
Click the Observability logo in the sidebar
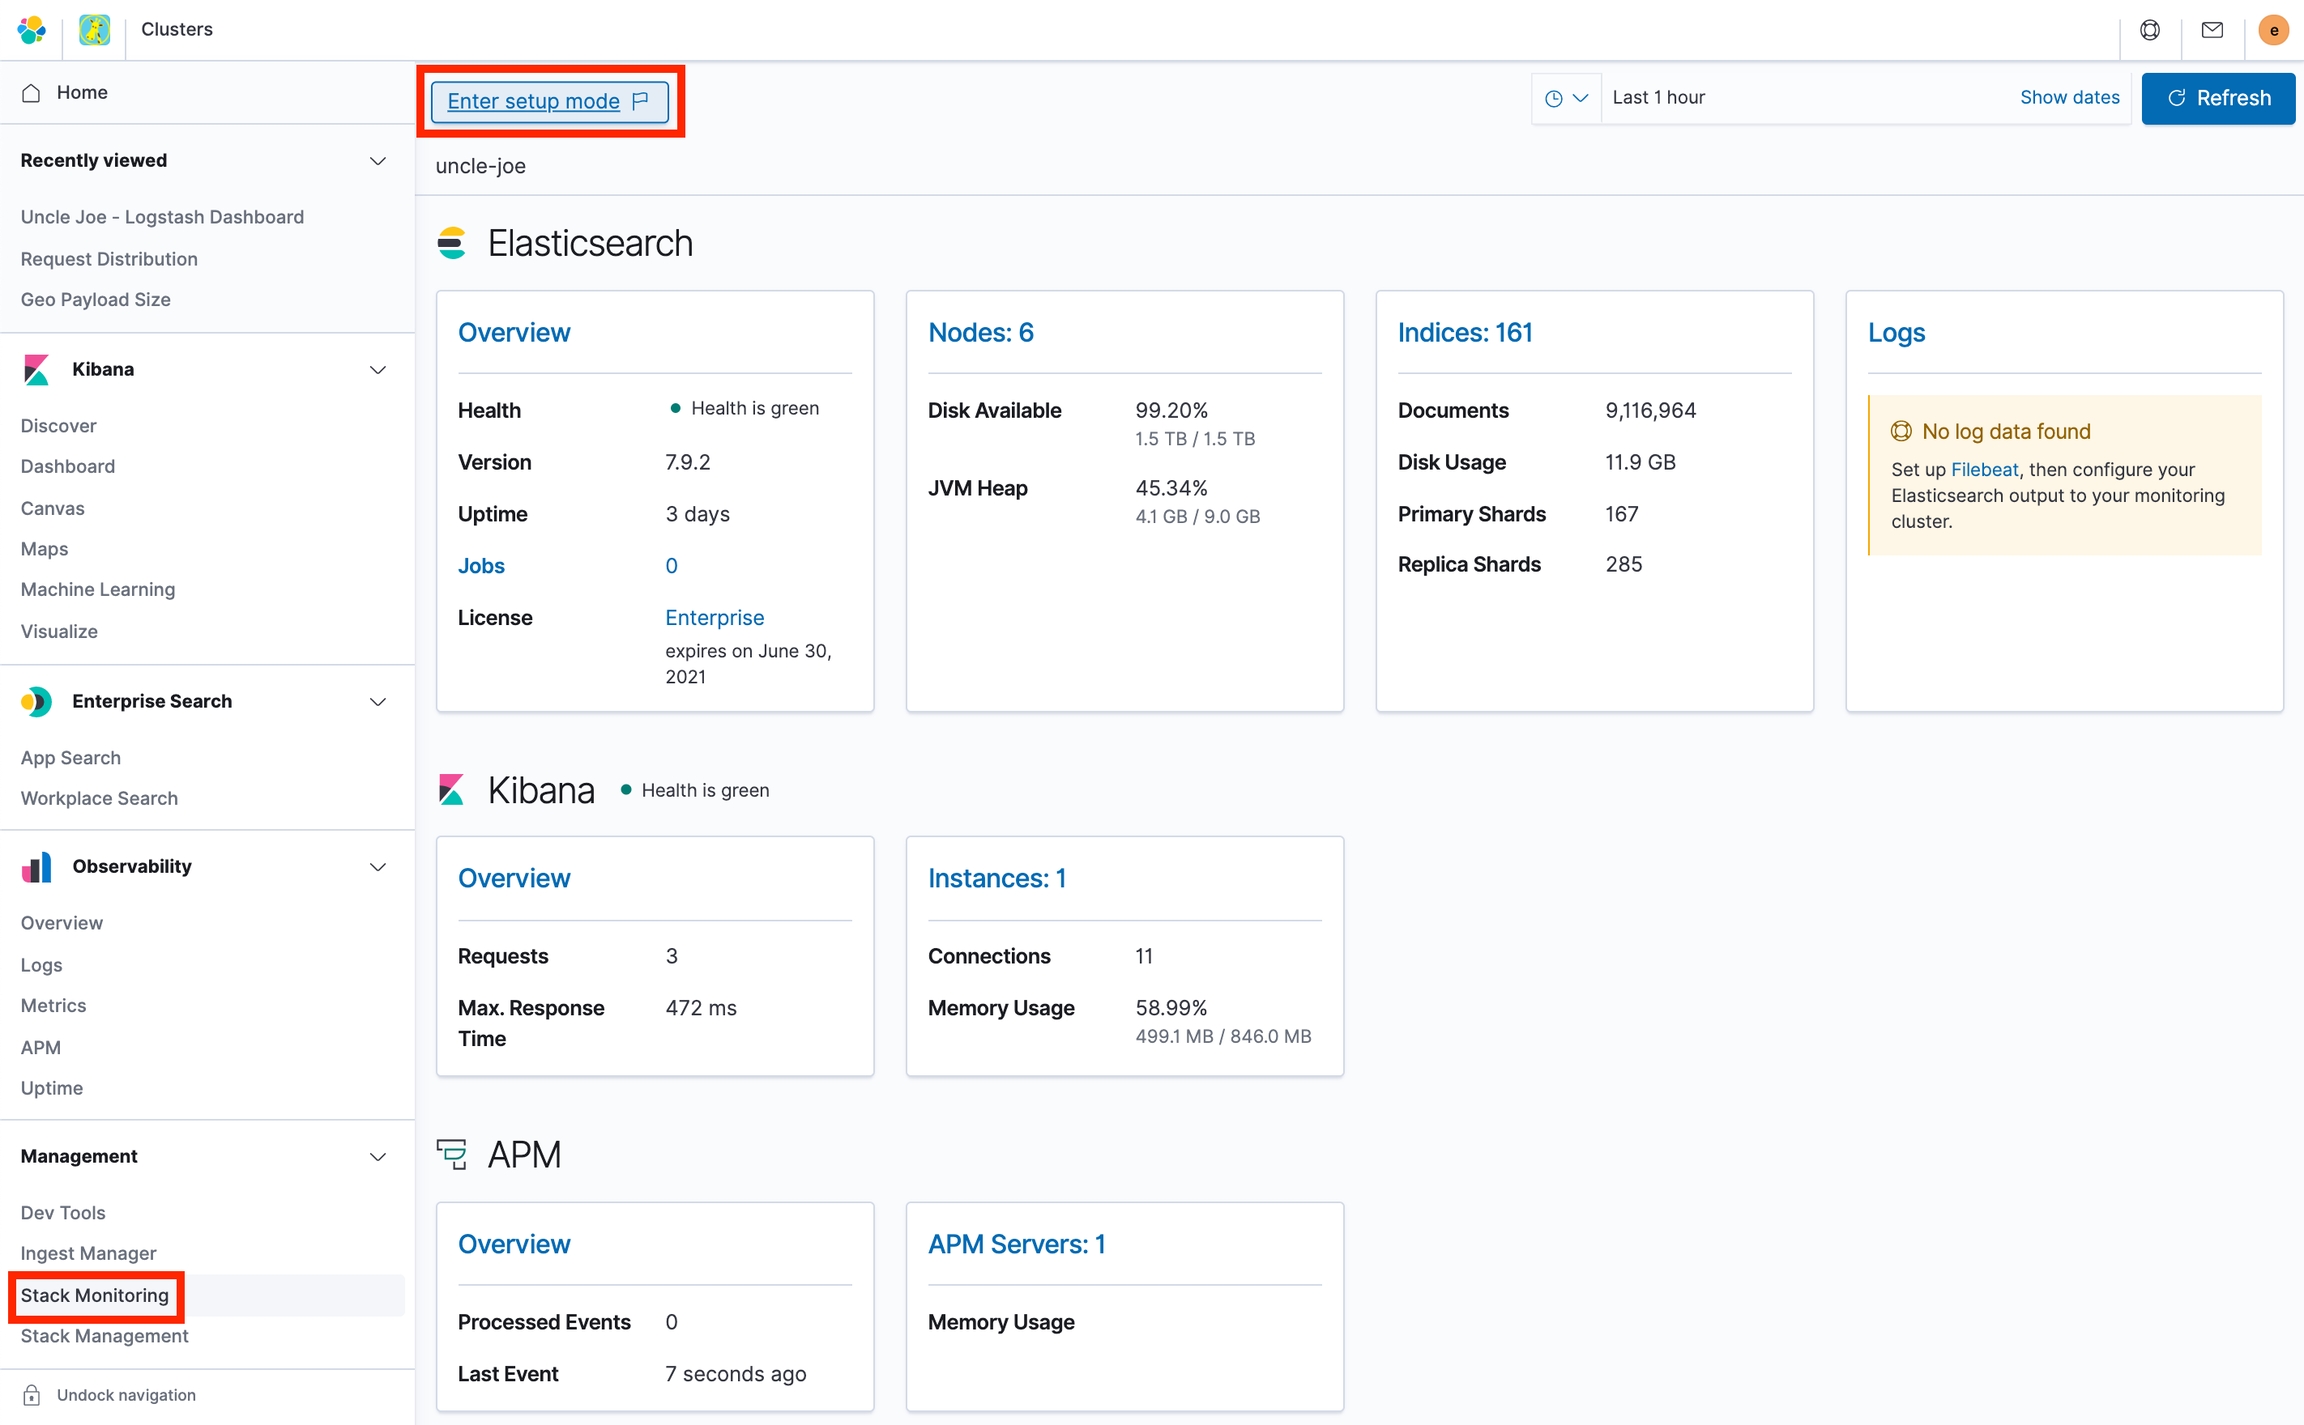coord(36,867)
